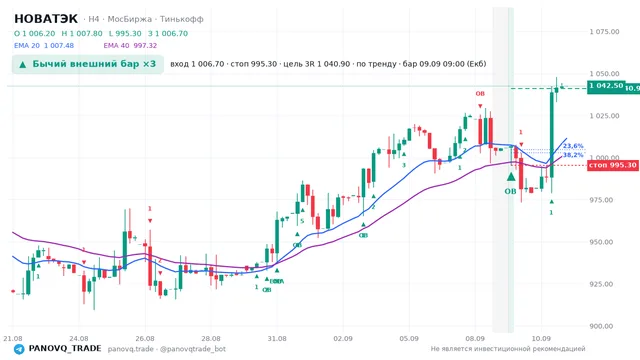Click the Тинькофф broker label
Screen dimensions: 640x360
pos(182,19)
